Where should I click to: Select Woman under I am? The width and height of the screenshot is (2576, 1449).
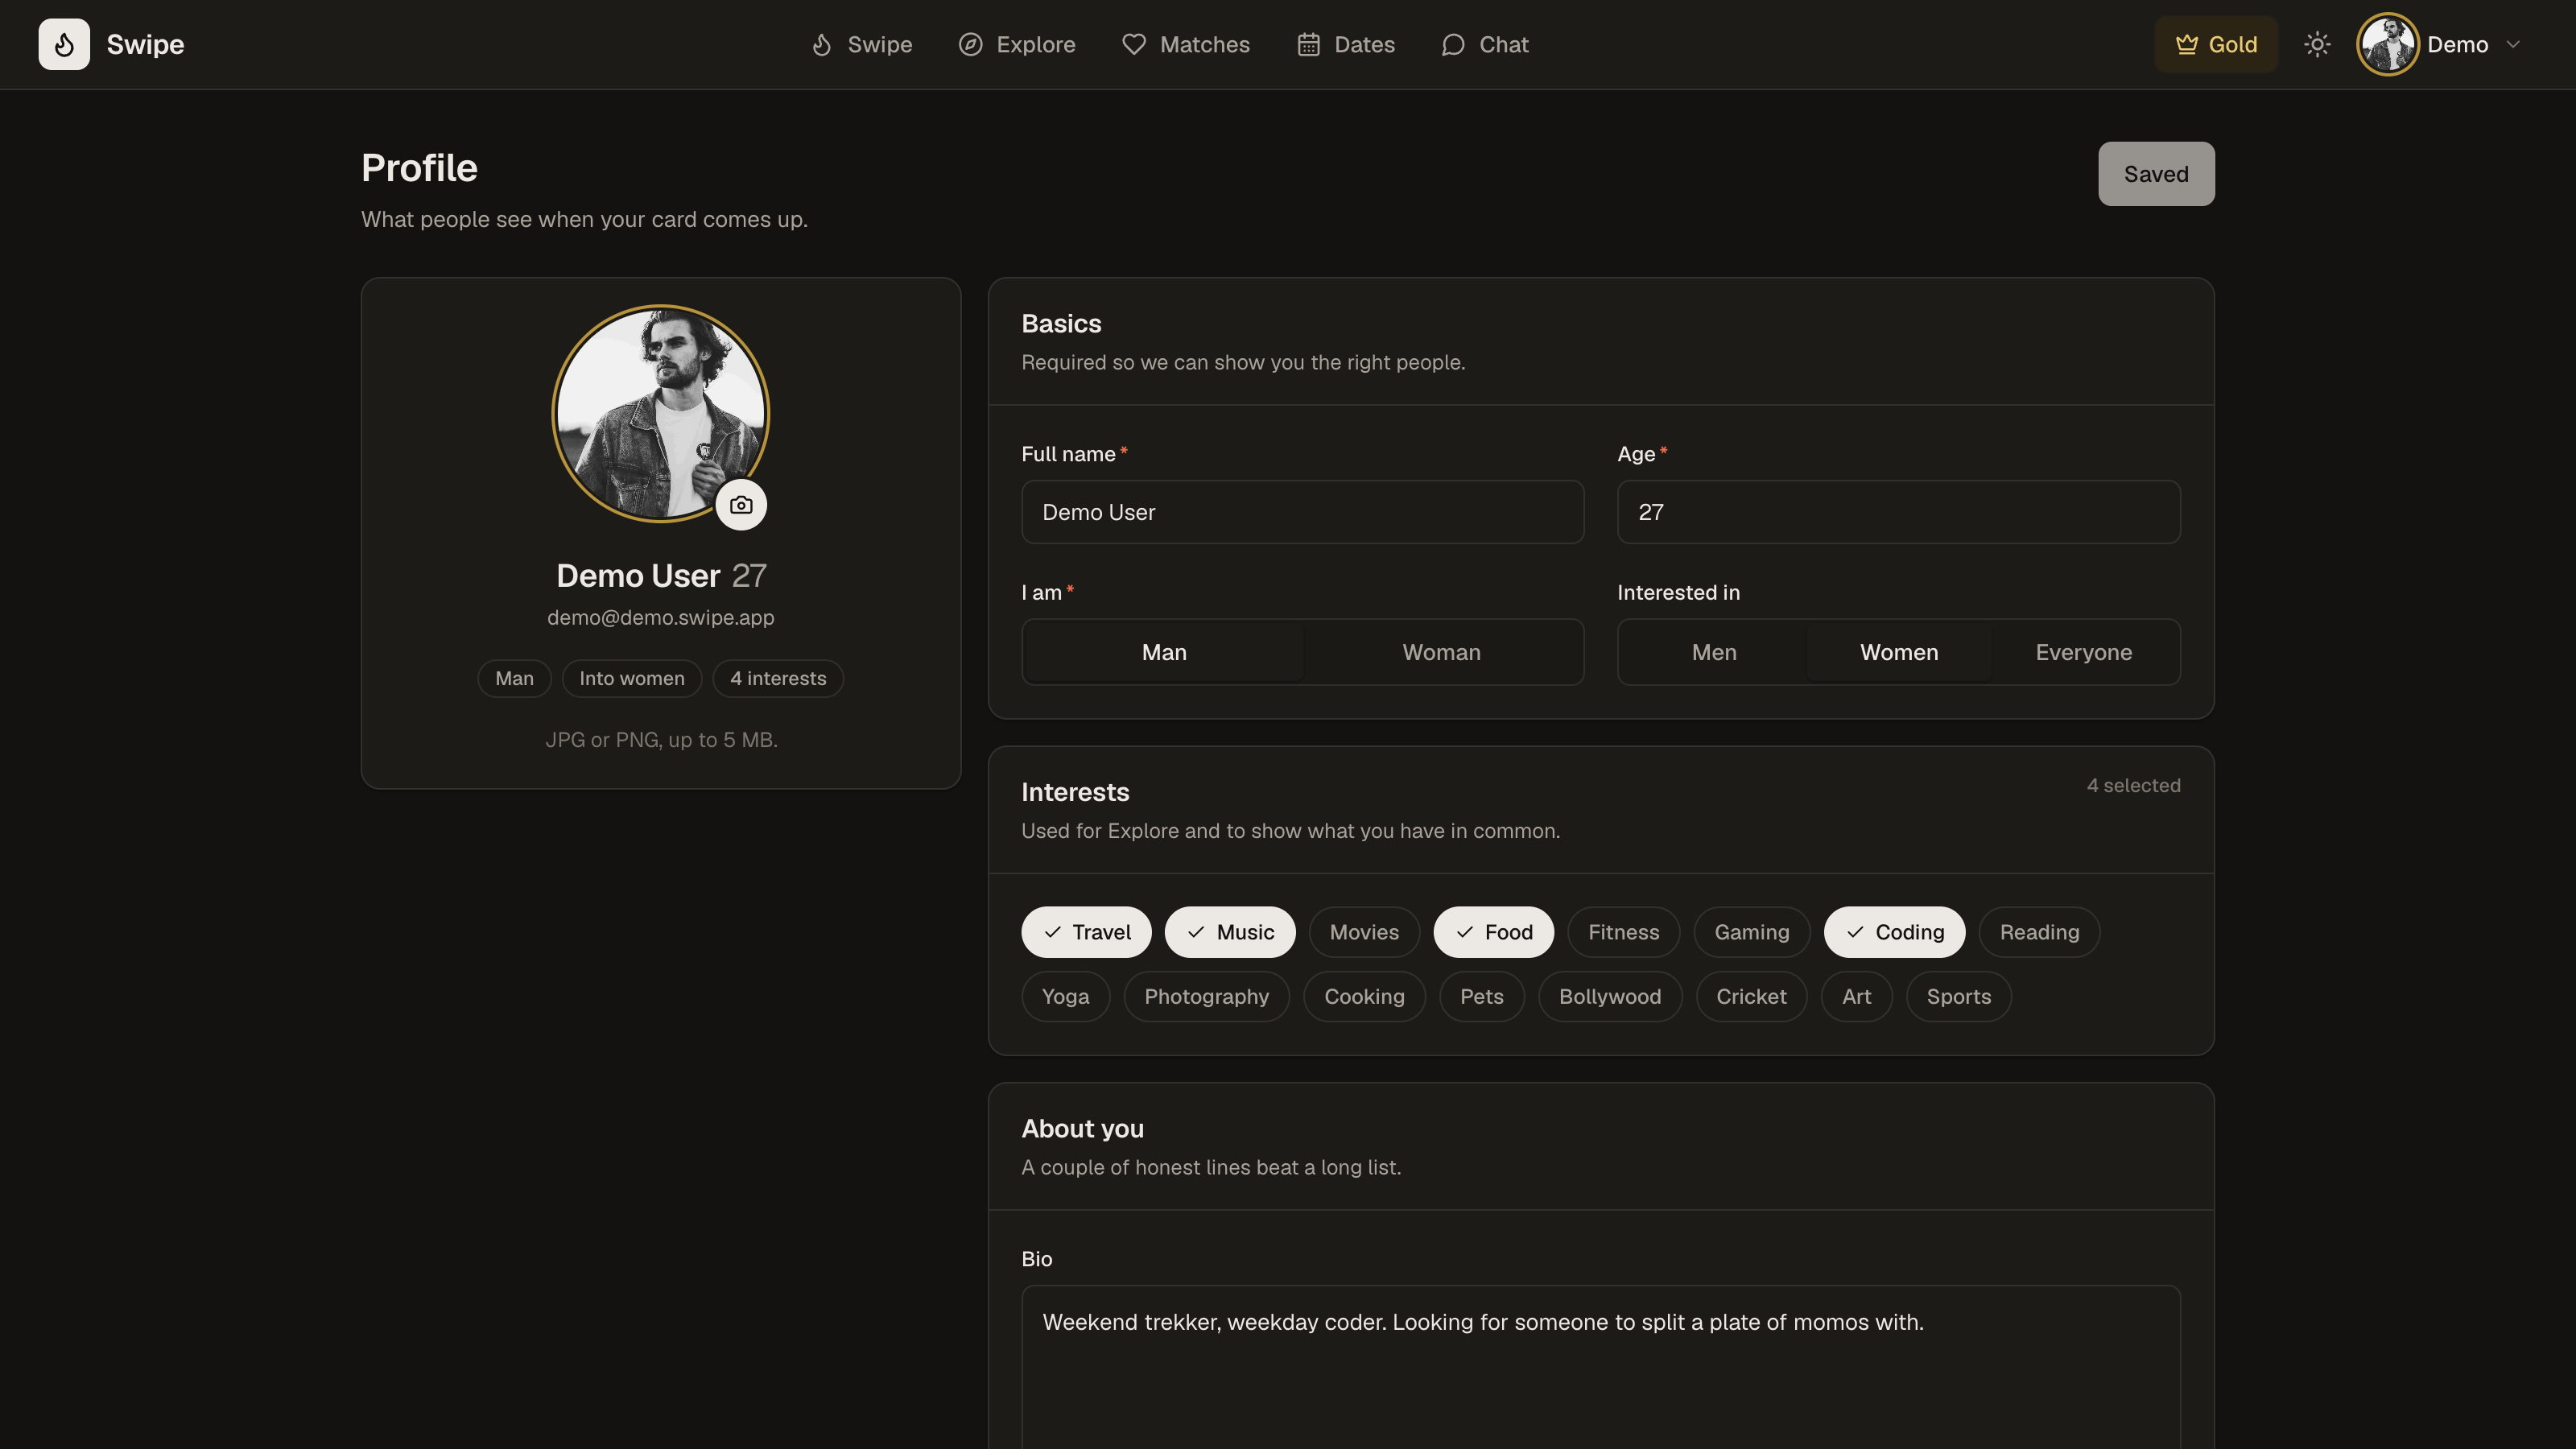1441,652
